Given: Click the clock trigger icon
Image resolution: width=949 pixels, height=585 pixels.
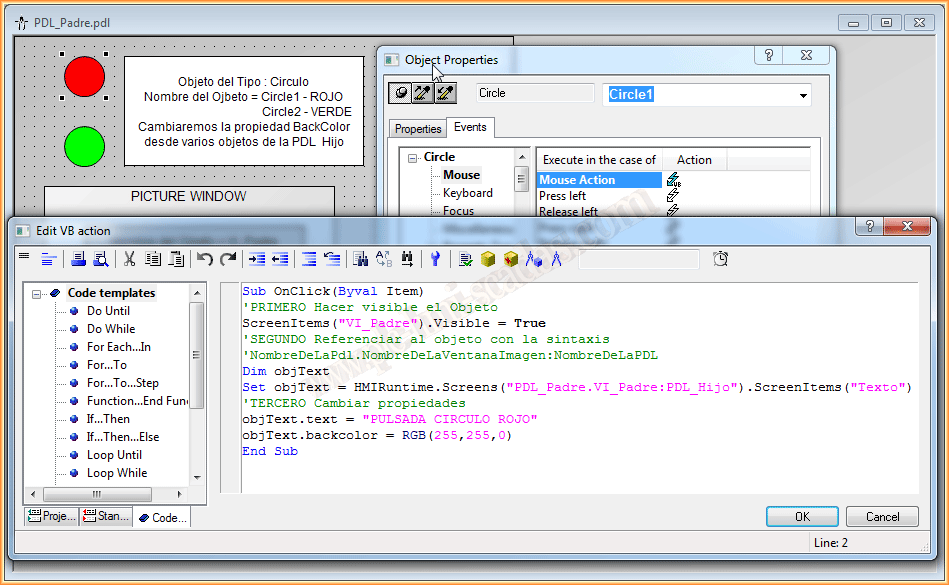Looking at the screenshot, I should [720, 259].
